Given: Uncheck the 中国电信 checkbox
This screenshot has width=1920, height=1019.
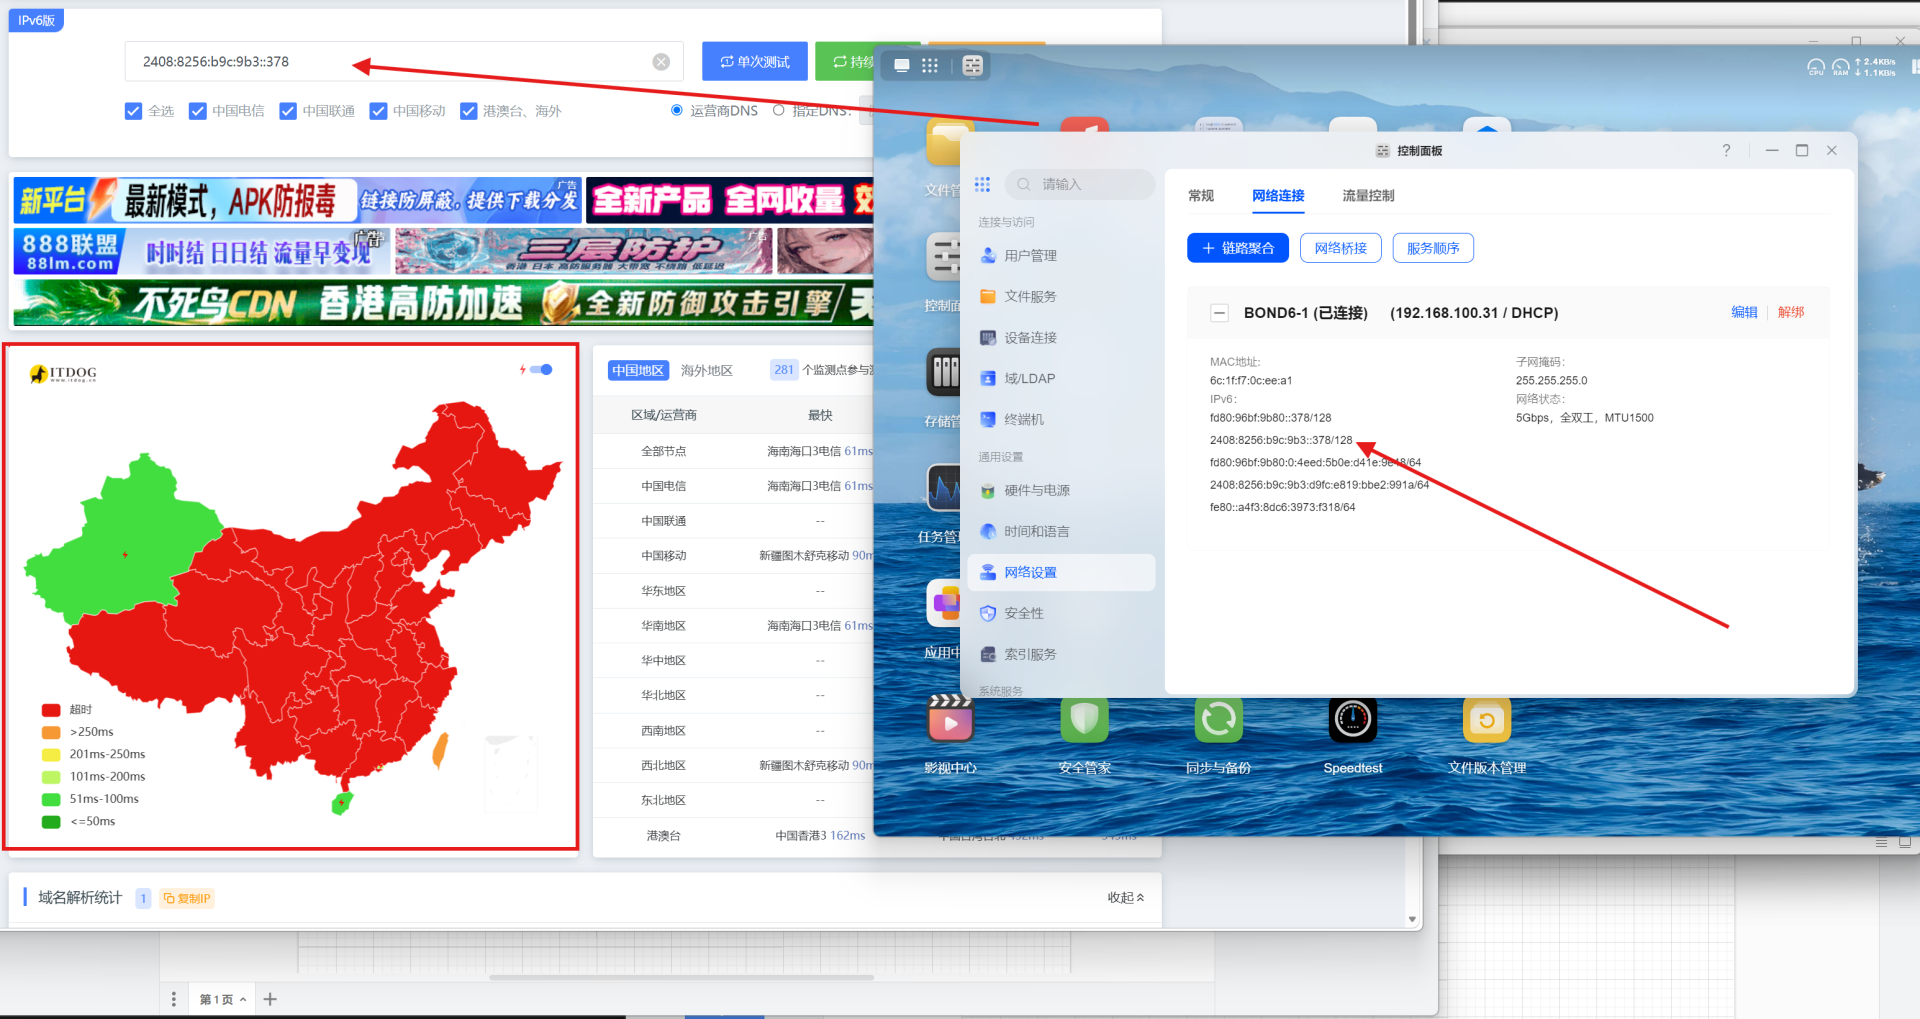Looking at the screenshot, I should 197,111.
